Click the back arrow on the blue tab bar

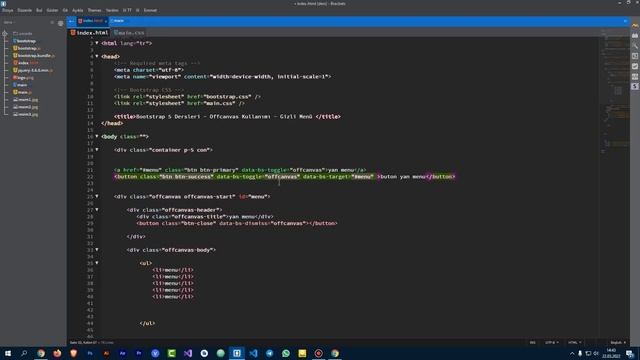[x=71, y=21]
